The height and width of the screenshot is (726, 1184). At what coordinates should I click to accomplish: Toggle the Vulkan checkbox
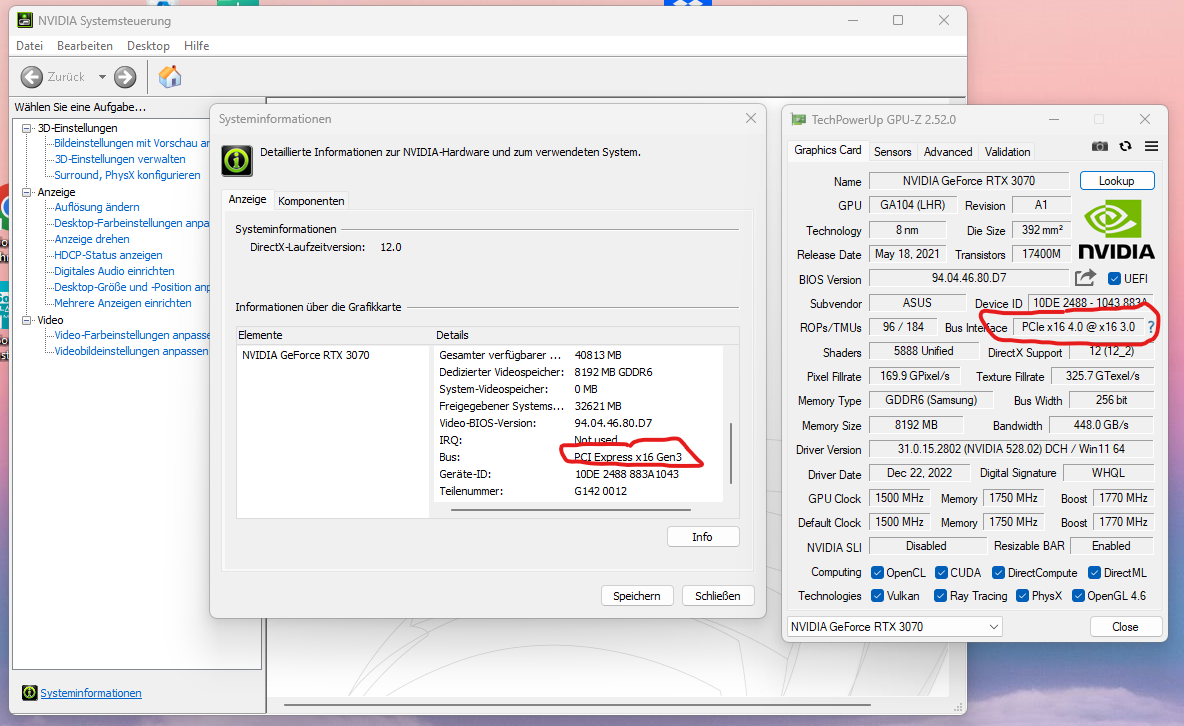pos(877,595)
